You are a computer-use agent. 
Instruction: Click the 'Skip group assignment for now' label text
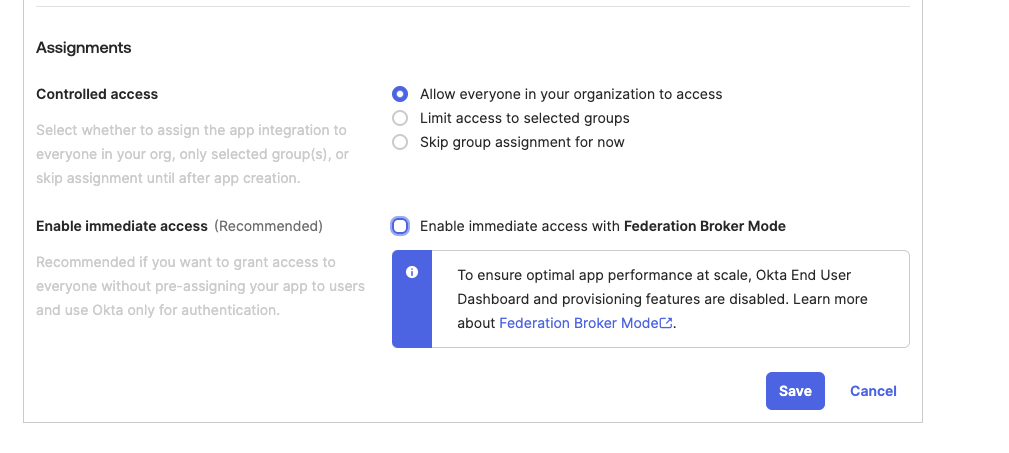522,142
